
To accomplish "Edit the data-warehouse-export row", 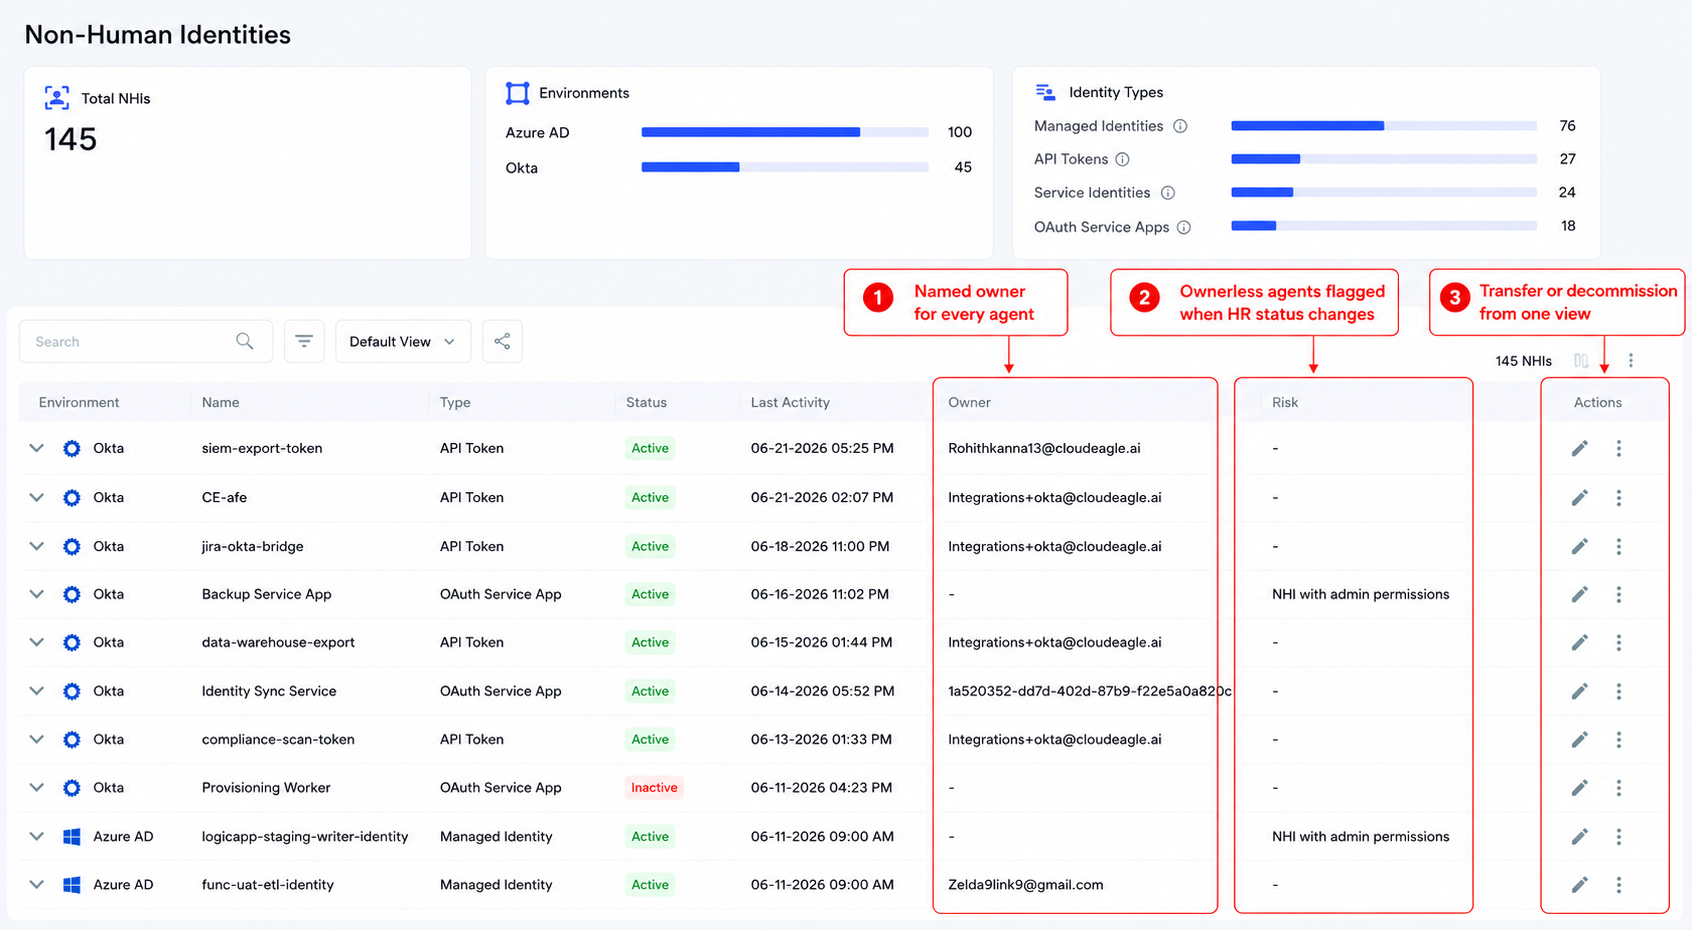I will pos(1580,642).
